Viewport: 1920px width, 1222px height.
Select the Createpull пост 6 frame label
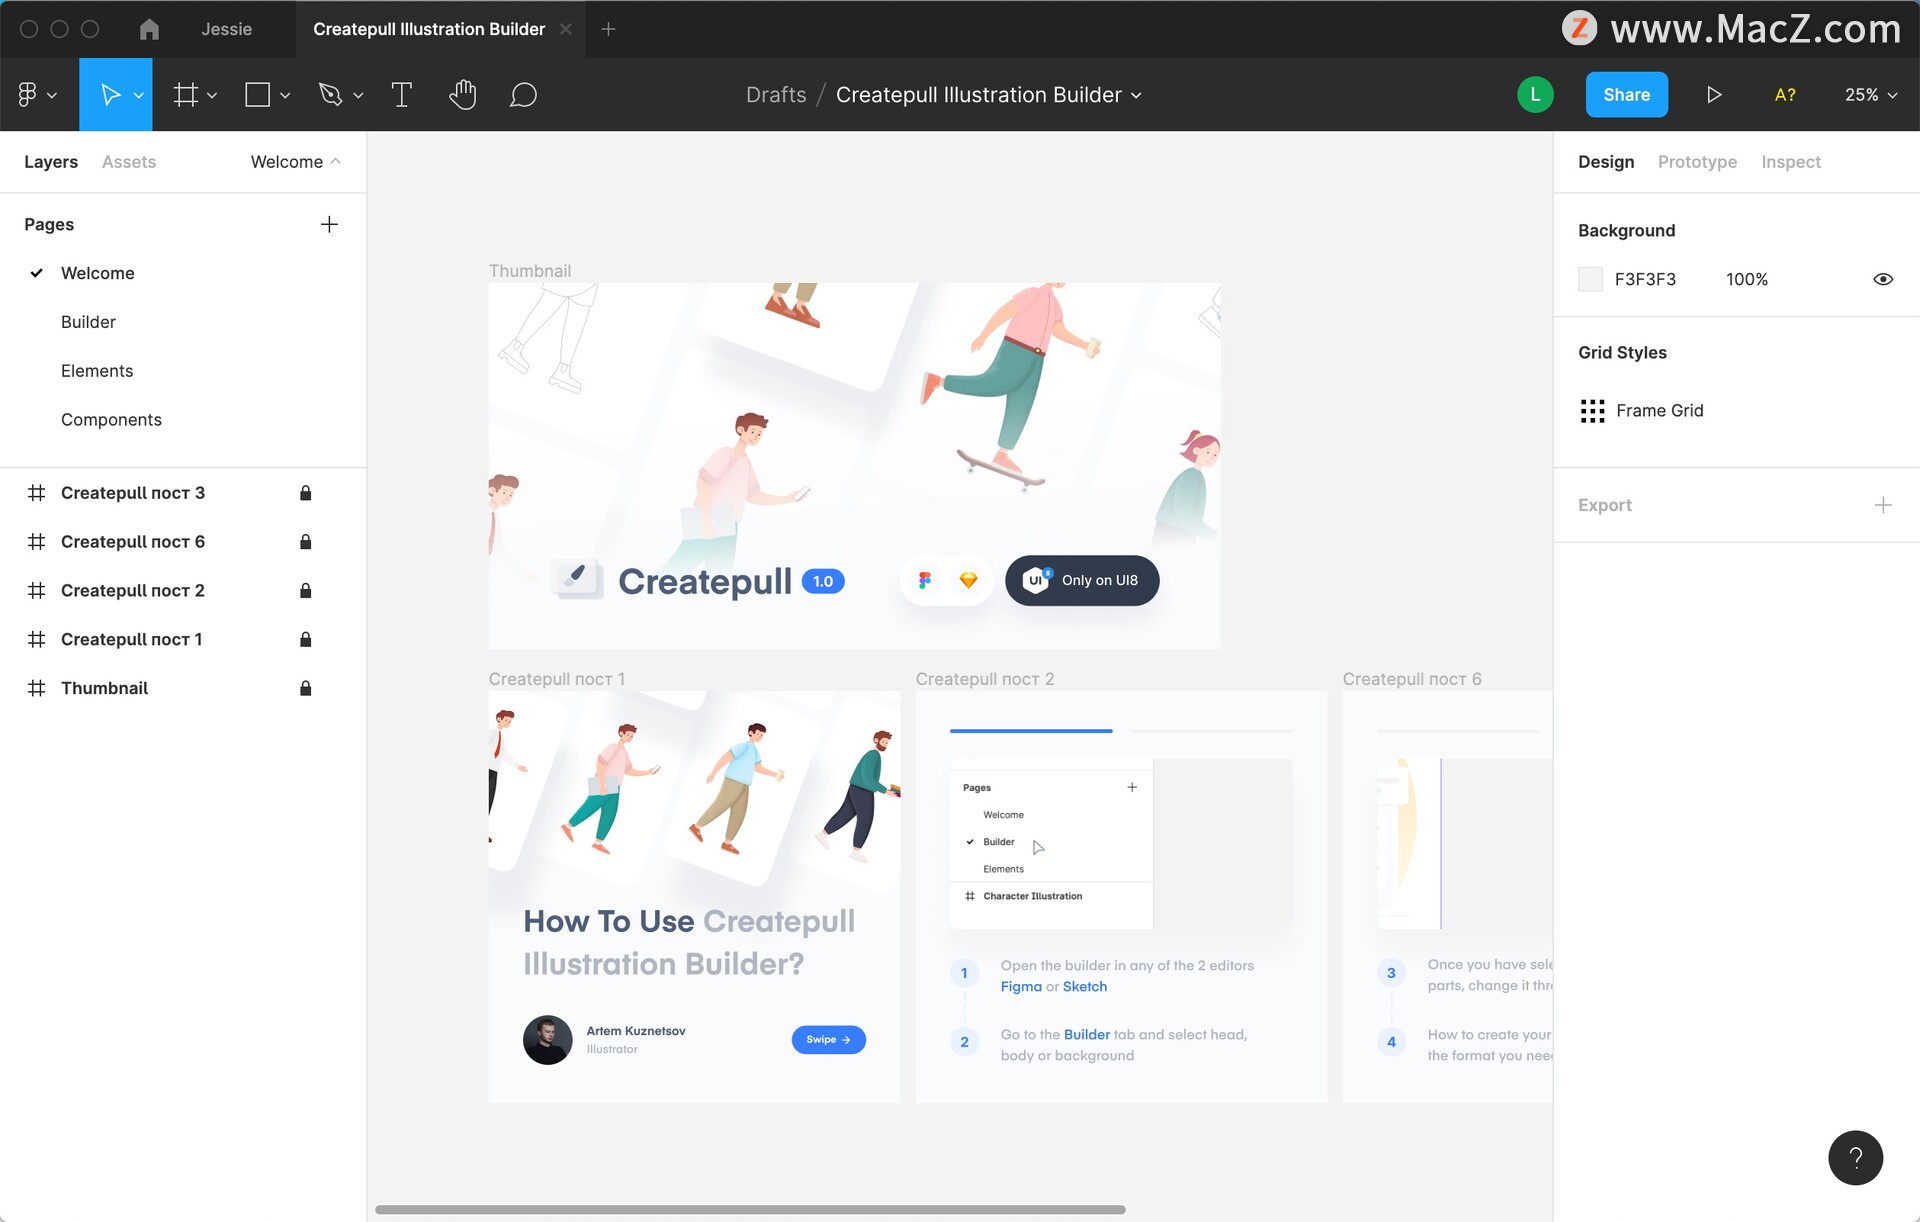coord(1412,679)
